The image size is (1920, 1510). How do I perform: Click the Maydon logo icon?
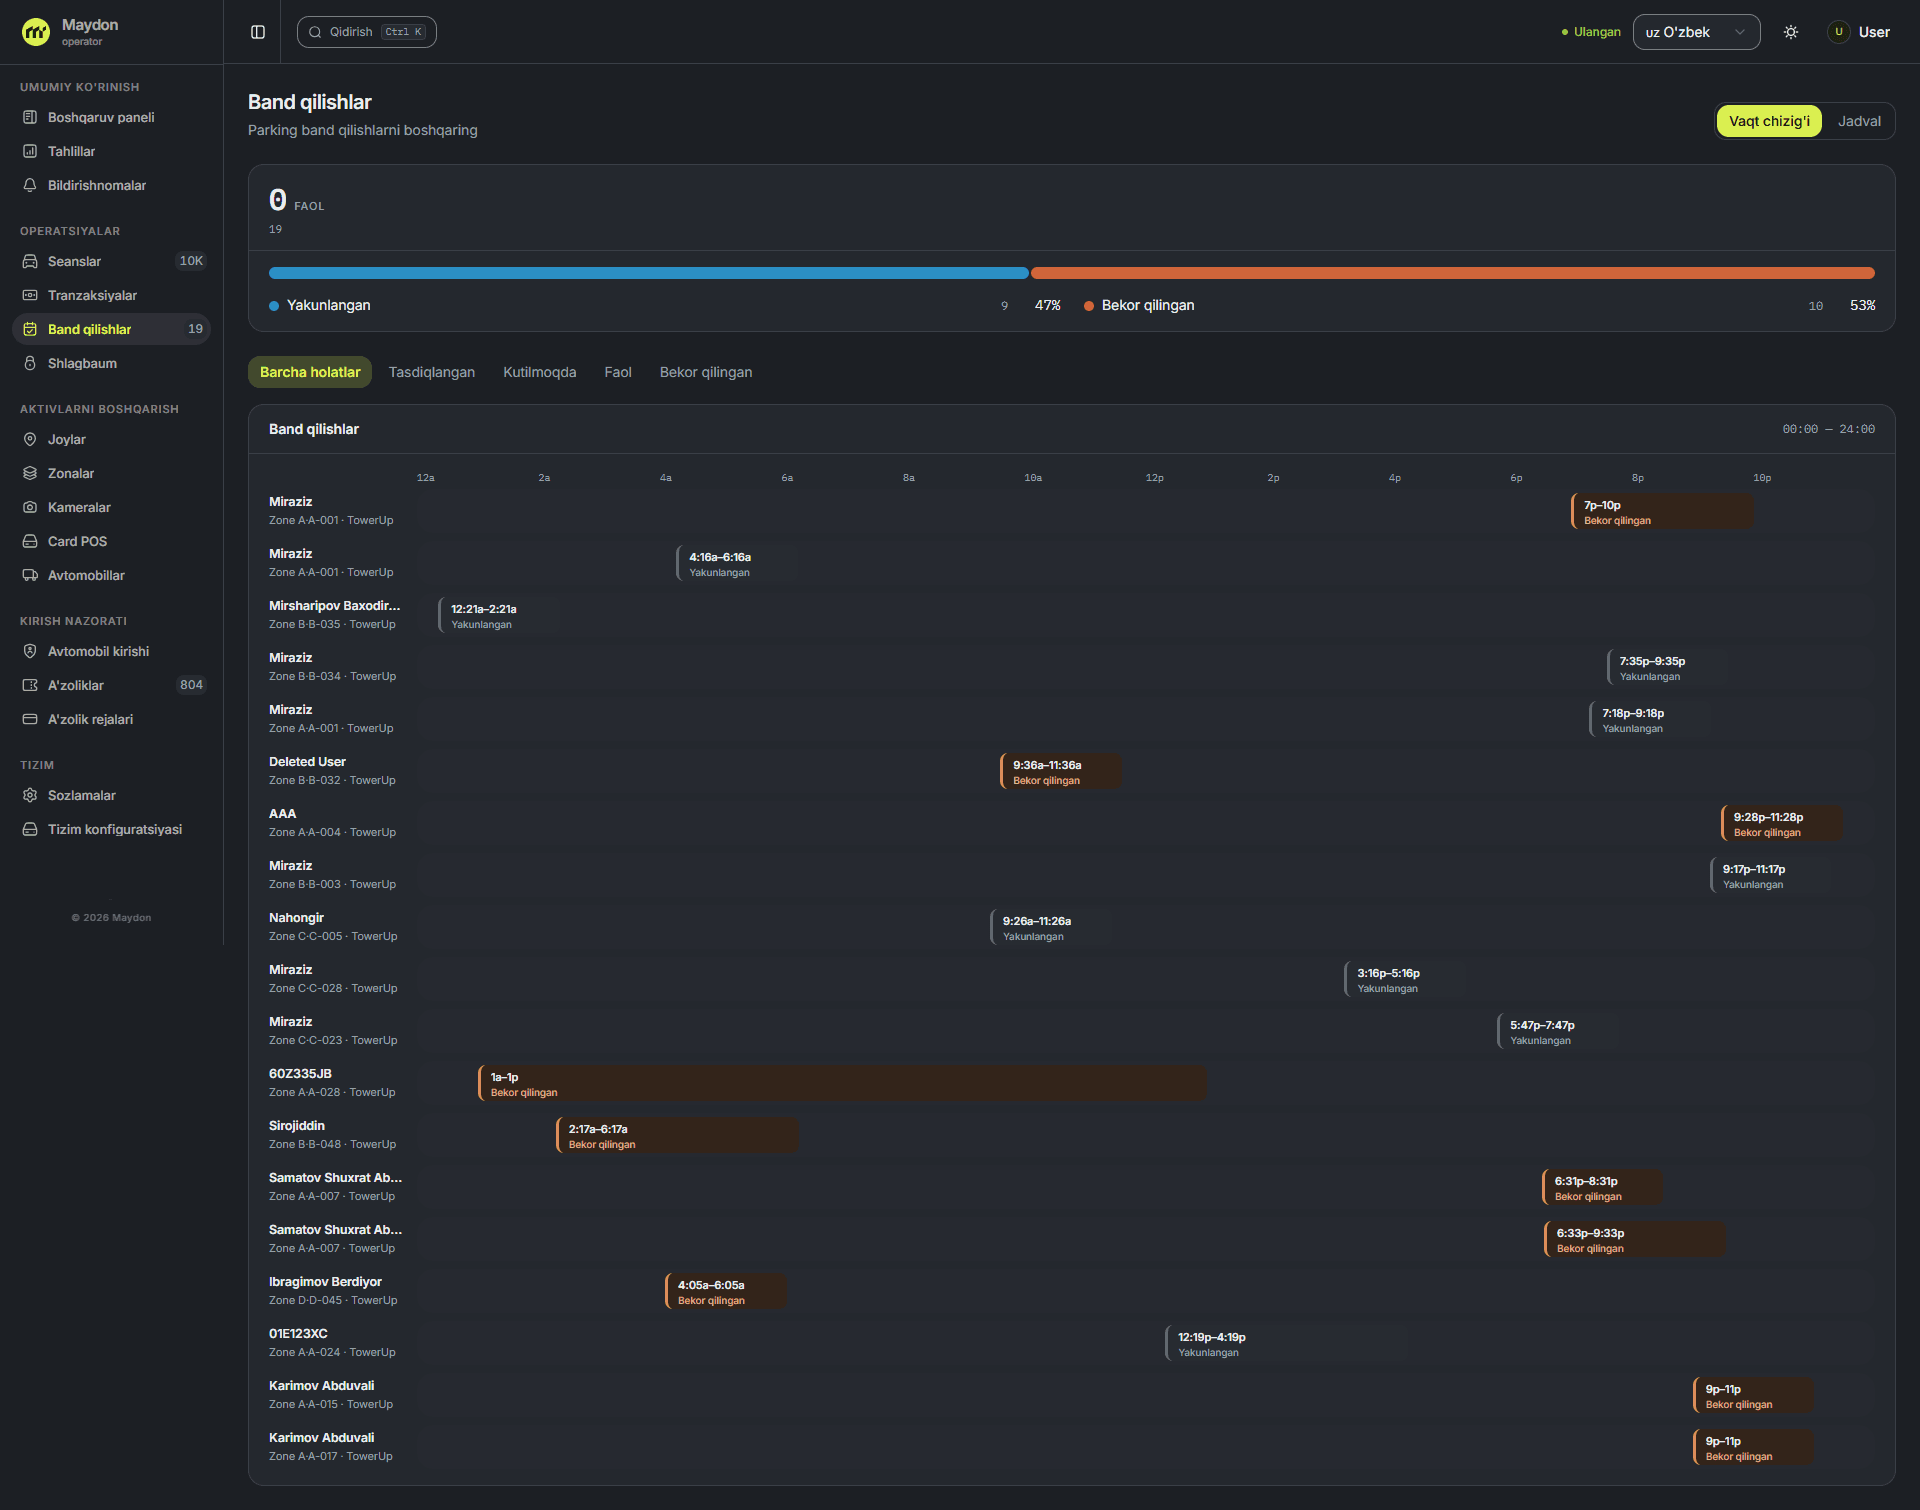coord(36,32)
